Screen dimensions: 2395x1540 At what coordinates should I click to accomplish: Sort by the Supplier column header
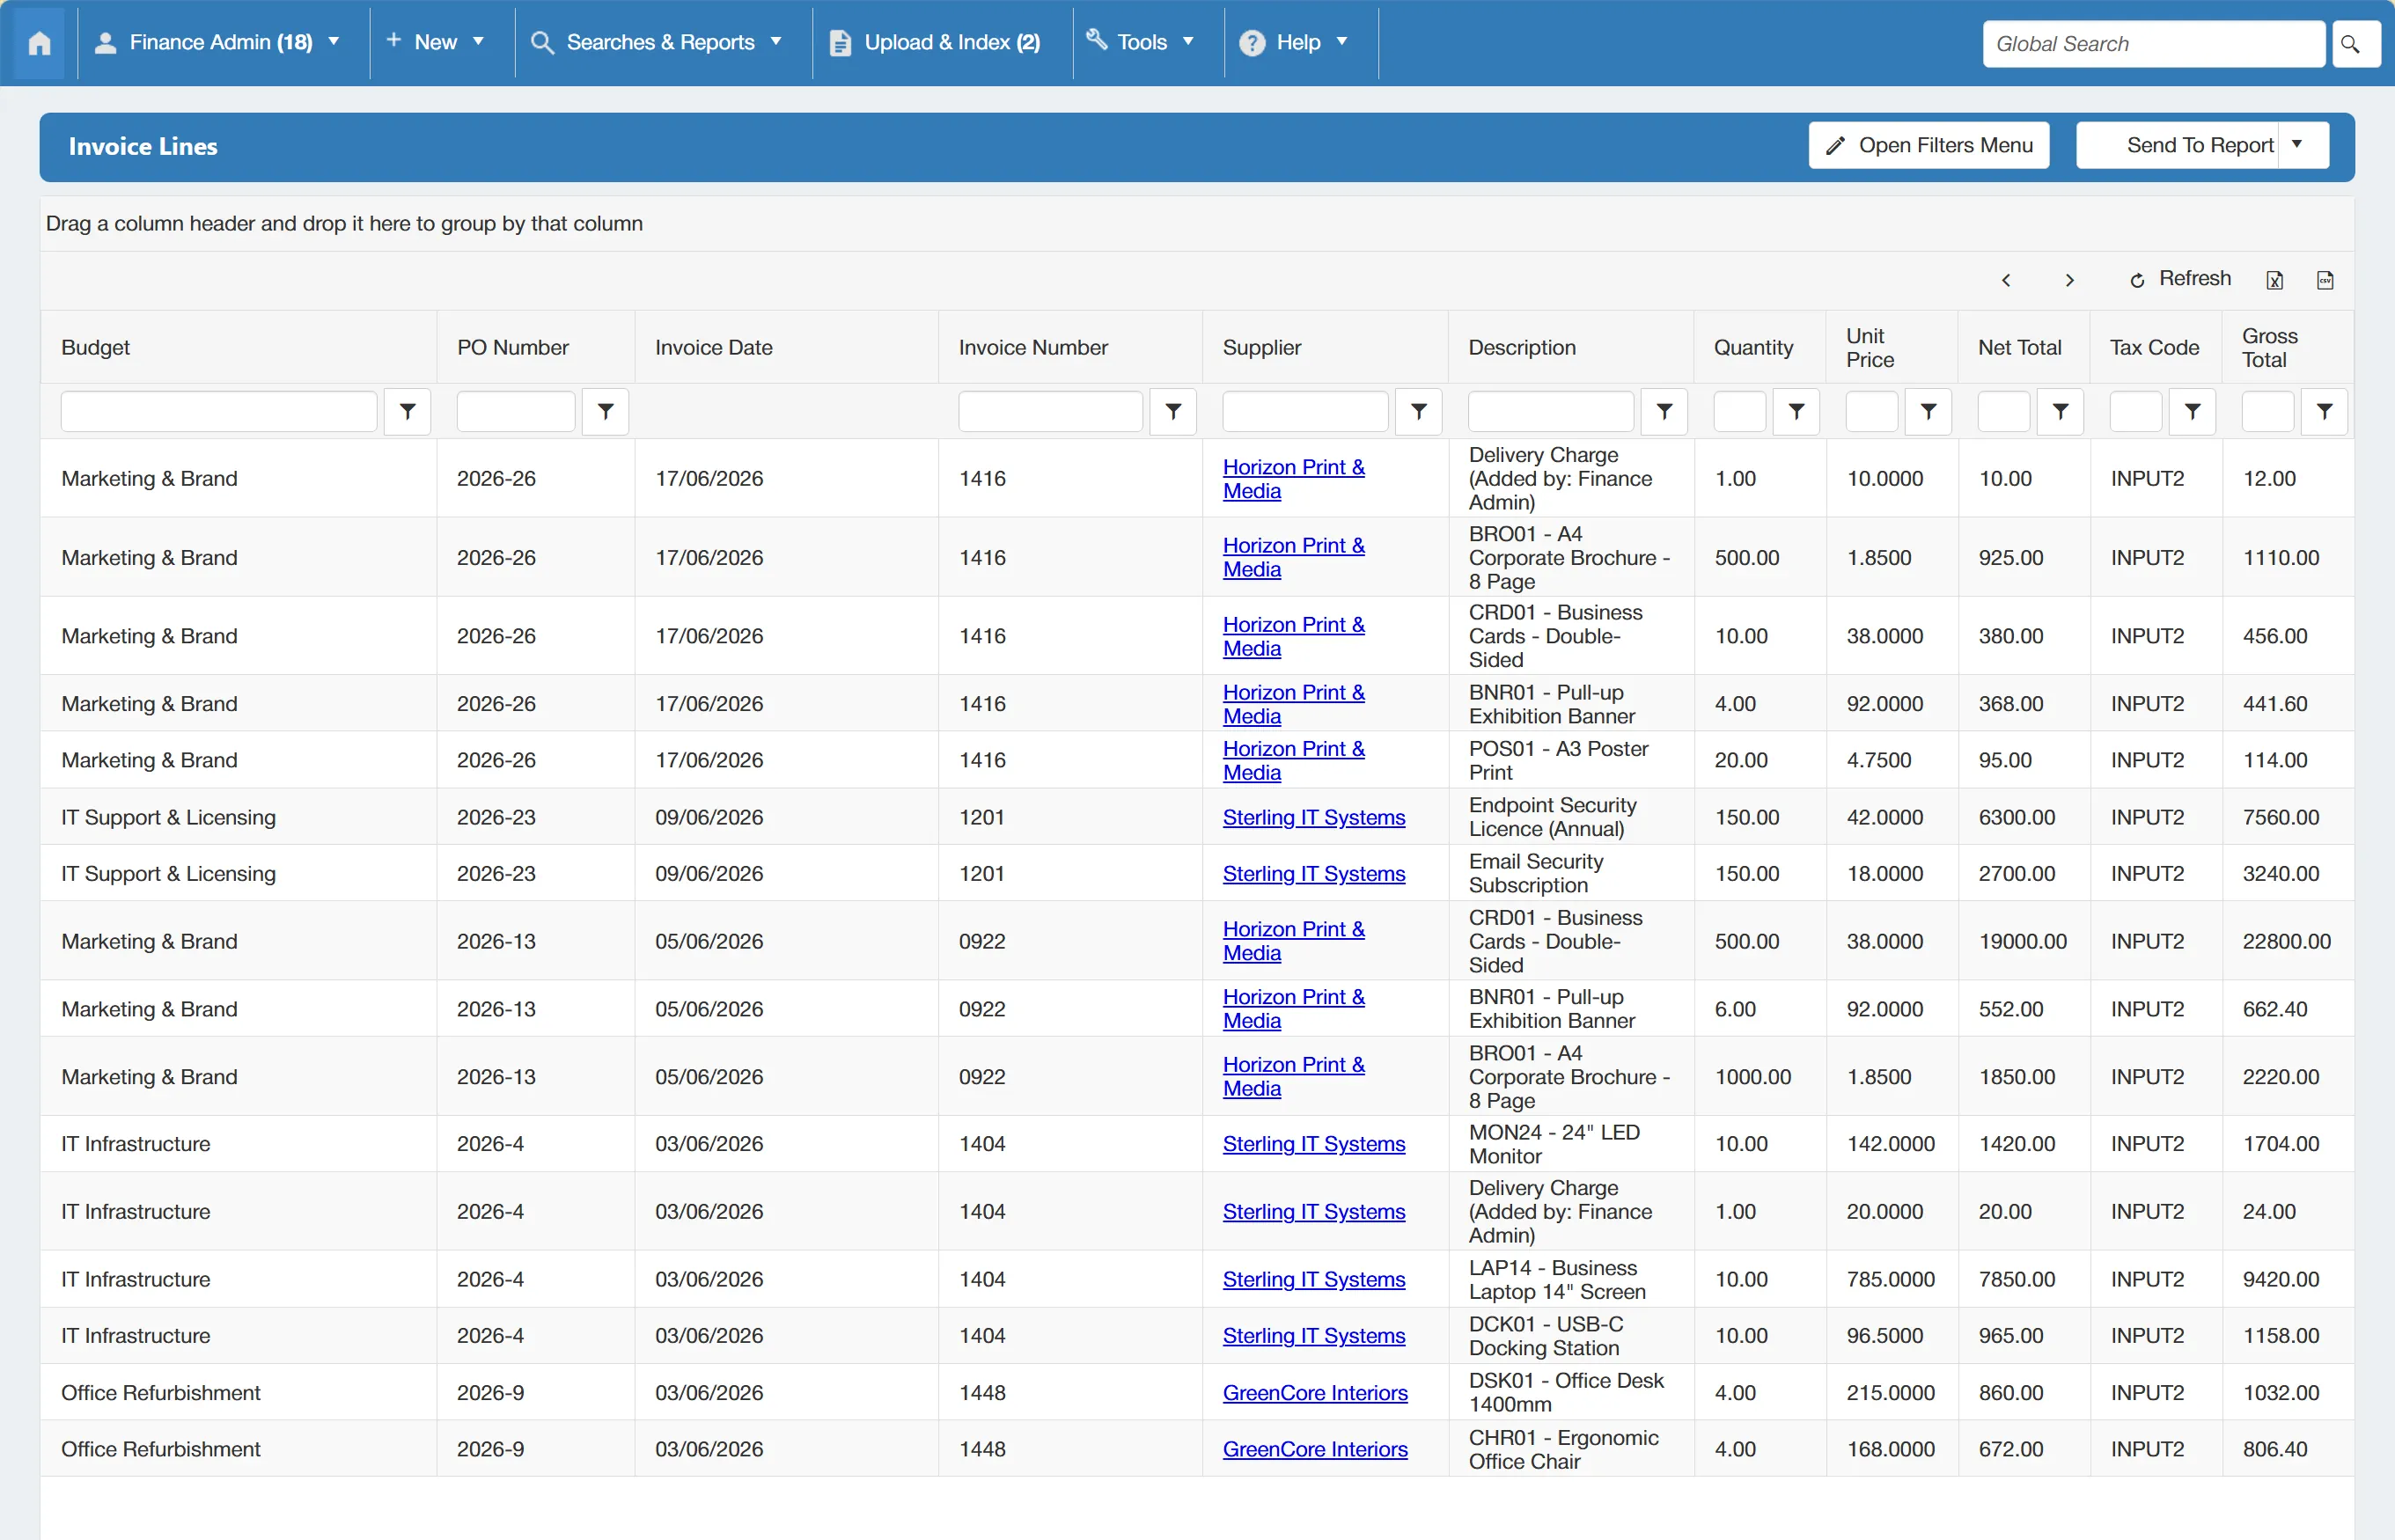1261,348
